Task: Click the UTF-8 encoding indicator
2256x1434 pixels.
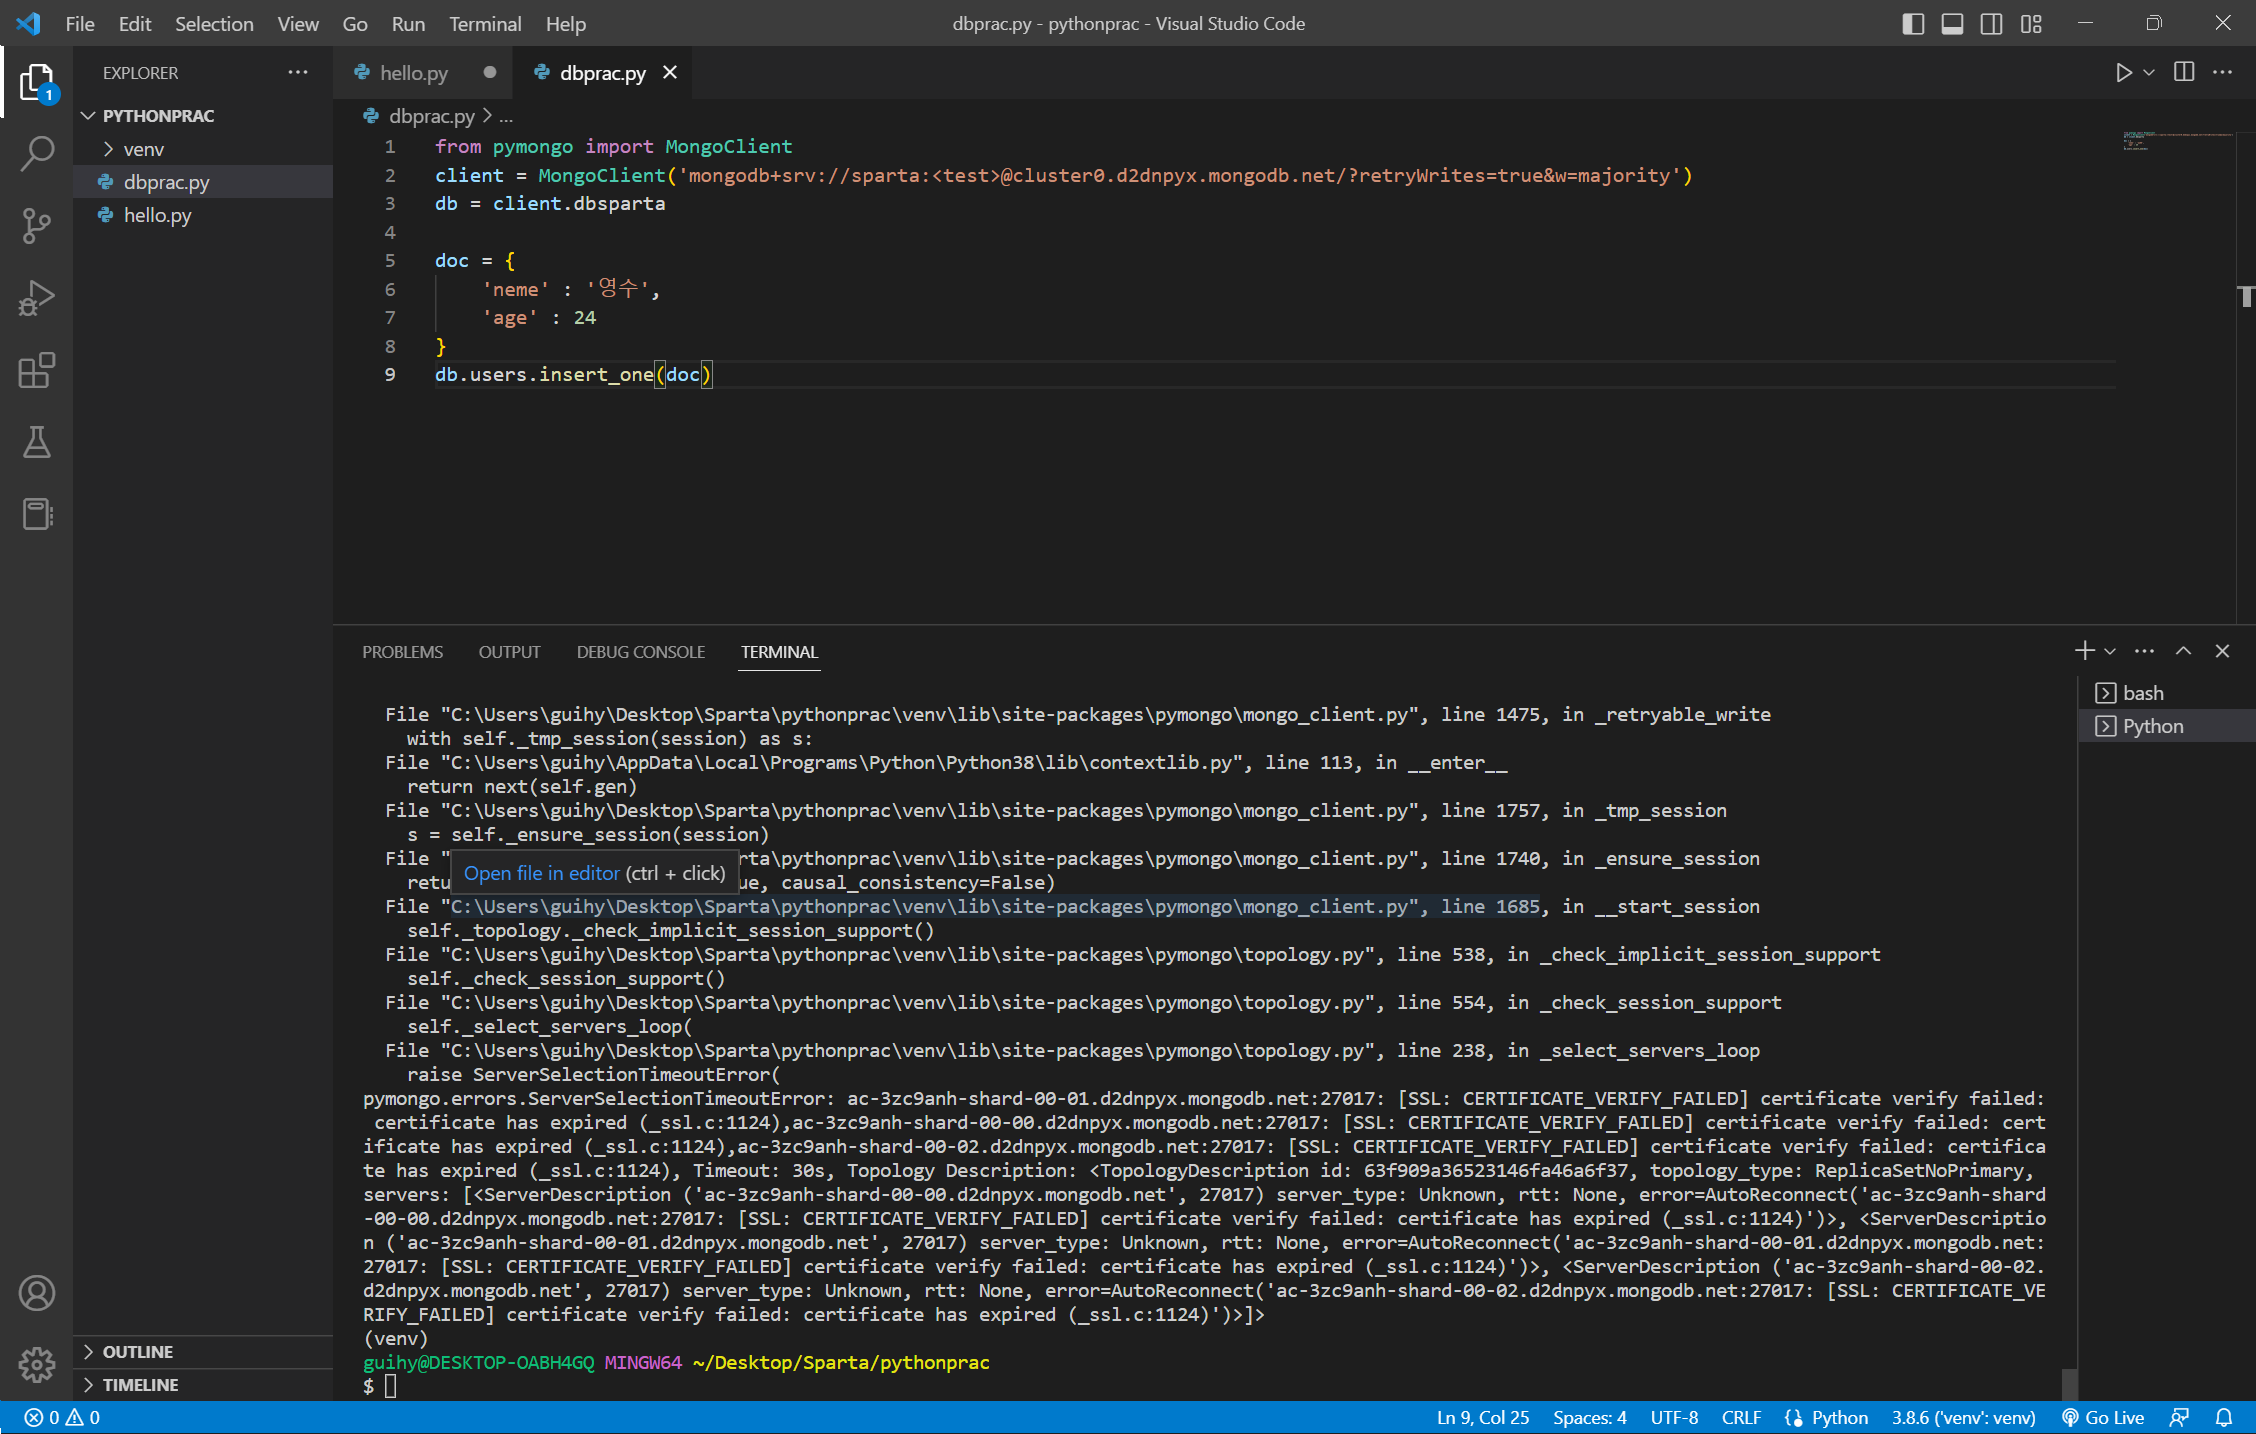Action: [1674, 1418]
